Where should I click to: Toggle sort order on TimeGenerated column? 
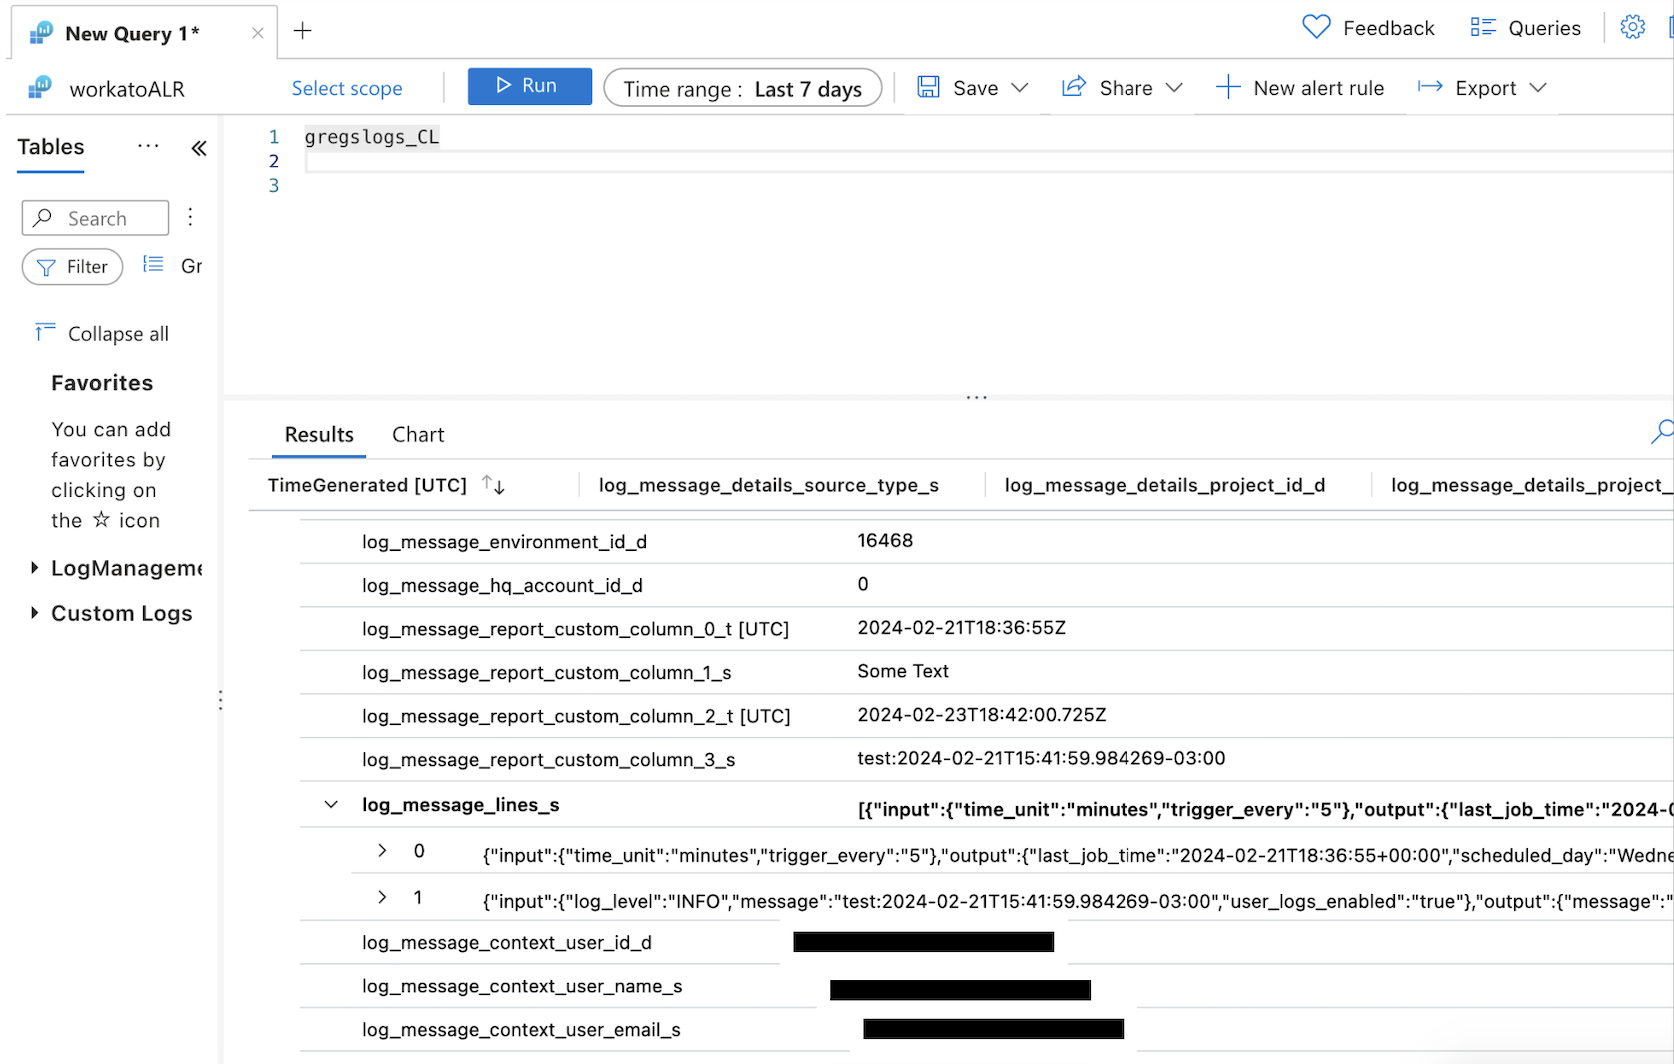pos(493,484)
